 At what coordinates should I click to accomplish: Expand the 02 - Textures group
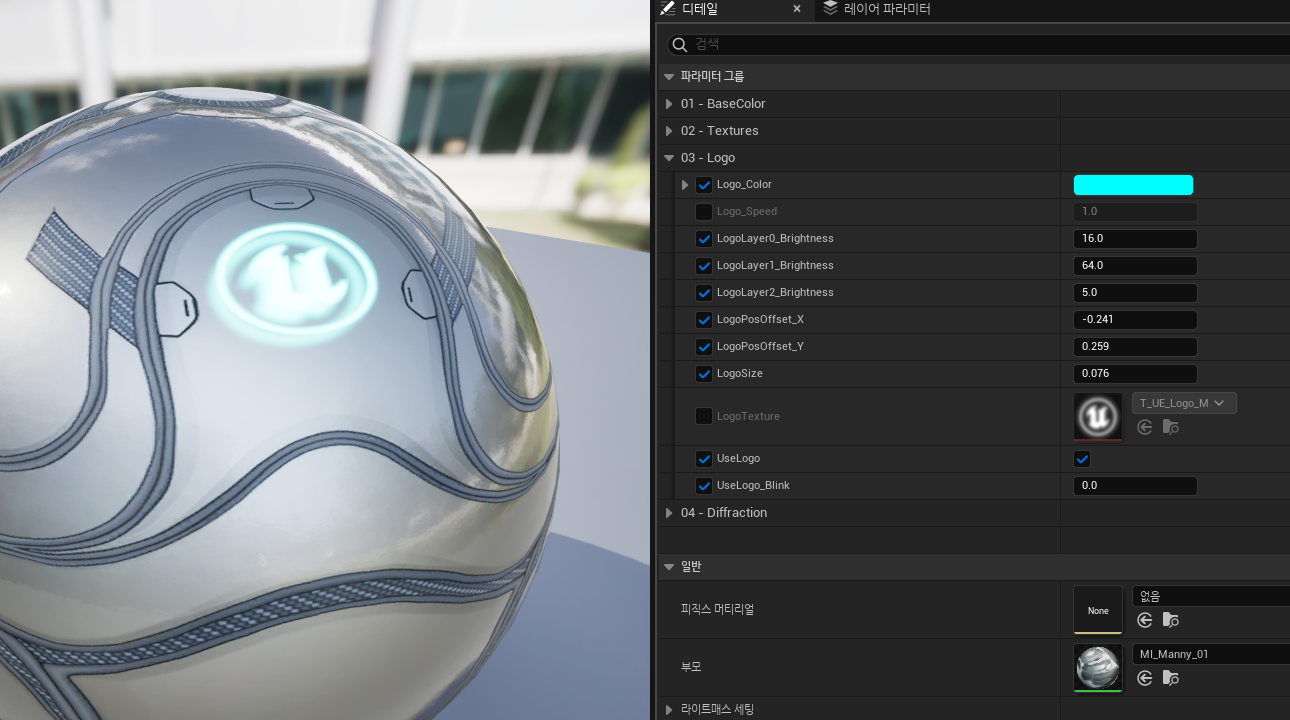point(670,131)
